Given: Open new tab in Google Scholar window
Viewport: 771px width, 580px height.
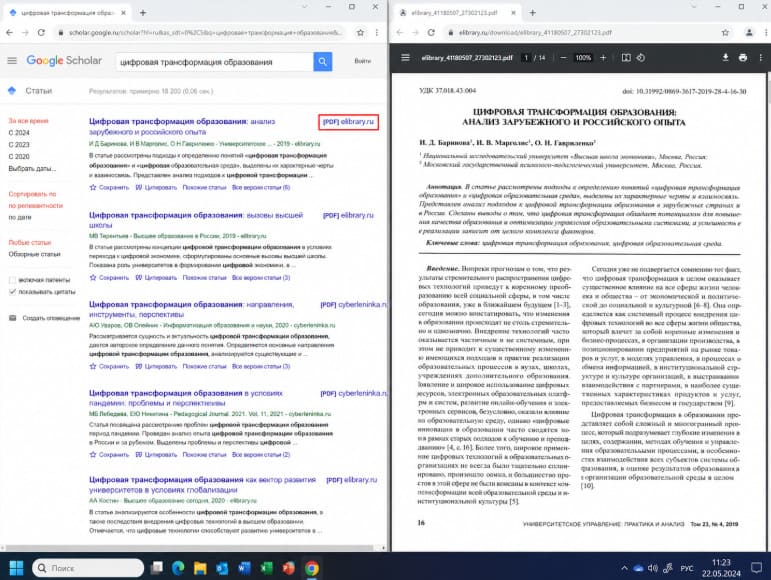Looking at the screenshot, I should [143, 13].
